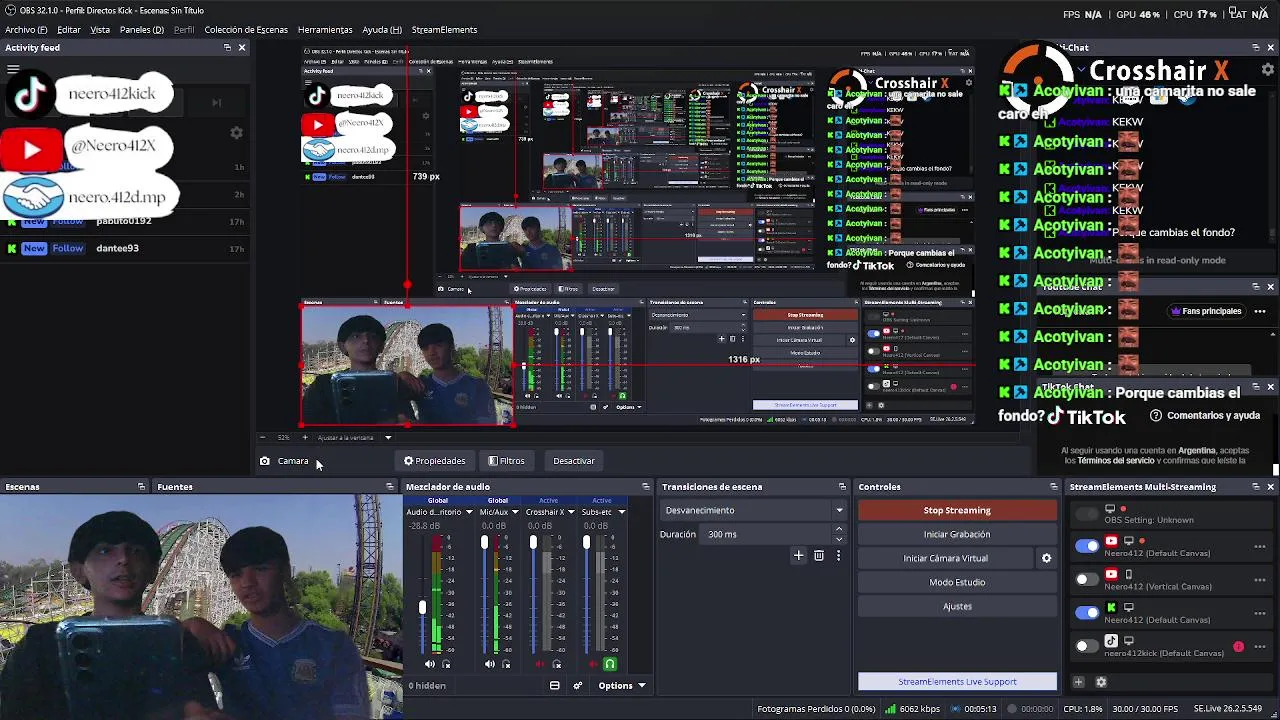1280x720 pixels.
Task: Open Crosshair X channel dropdown arrow
Action: (x=573, y=512)
